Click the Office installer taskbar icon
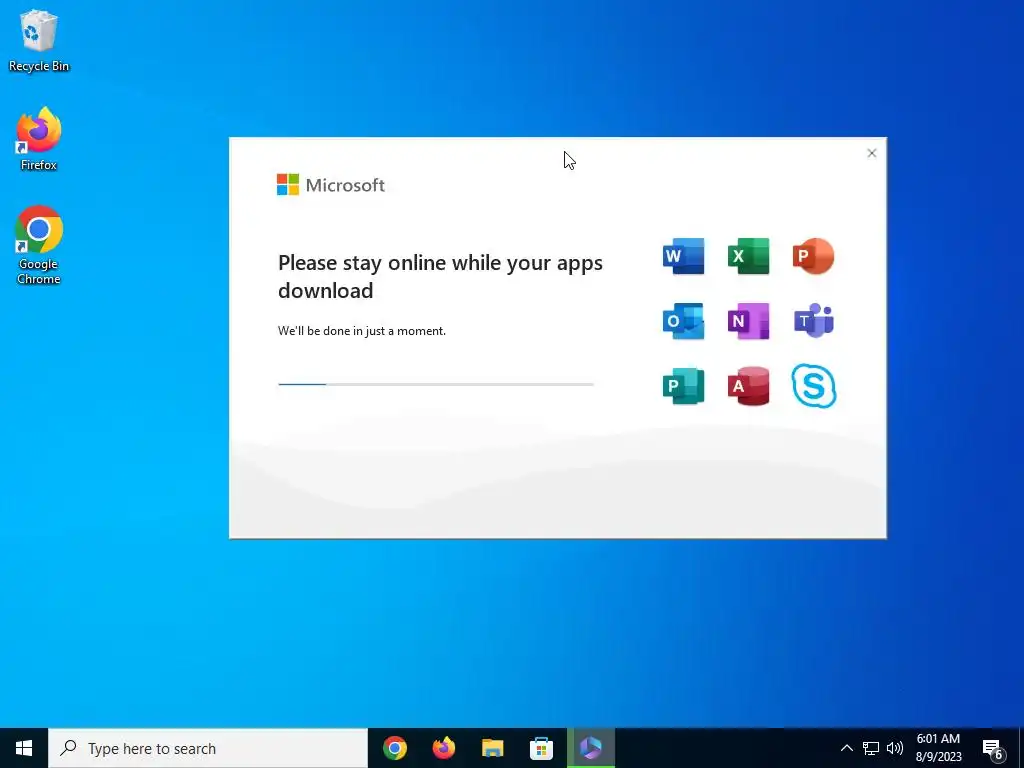Screen dimensions: 1024x768 [590, 748]
